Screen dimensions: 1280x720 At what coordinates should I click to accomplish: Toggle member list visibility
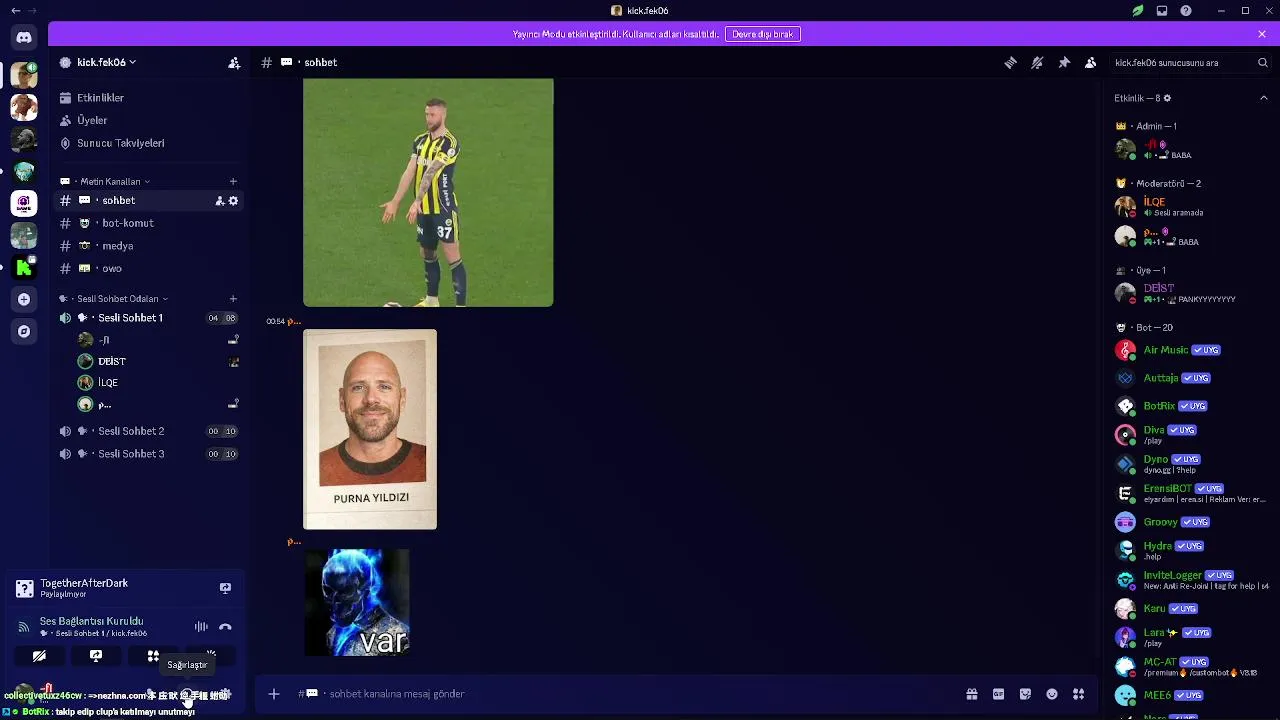pos(1091,62)
